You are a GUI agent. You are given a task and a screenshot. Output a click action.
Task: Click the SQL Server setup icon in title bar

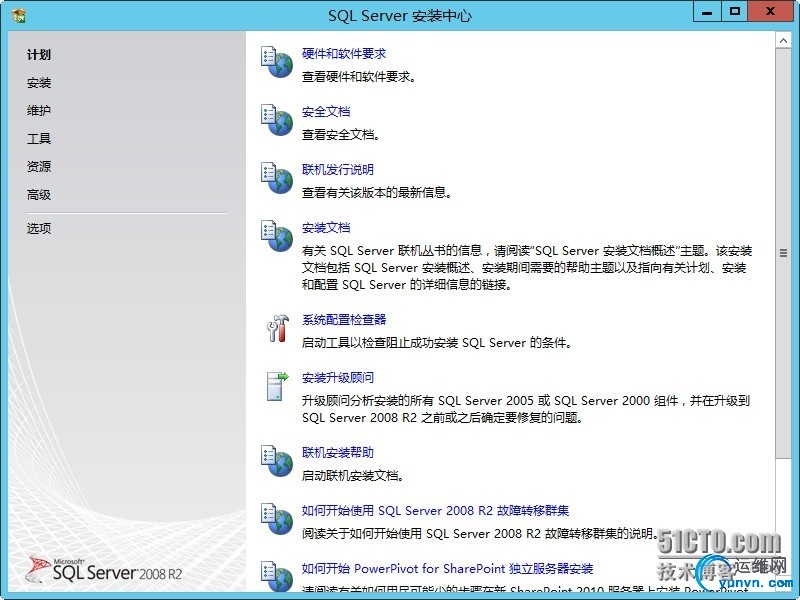coord(19,15)
